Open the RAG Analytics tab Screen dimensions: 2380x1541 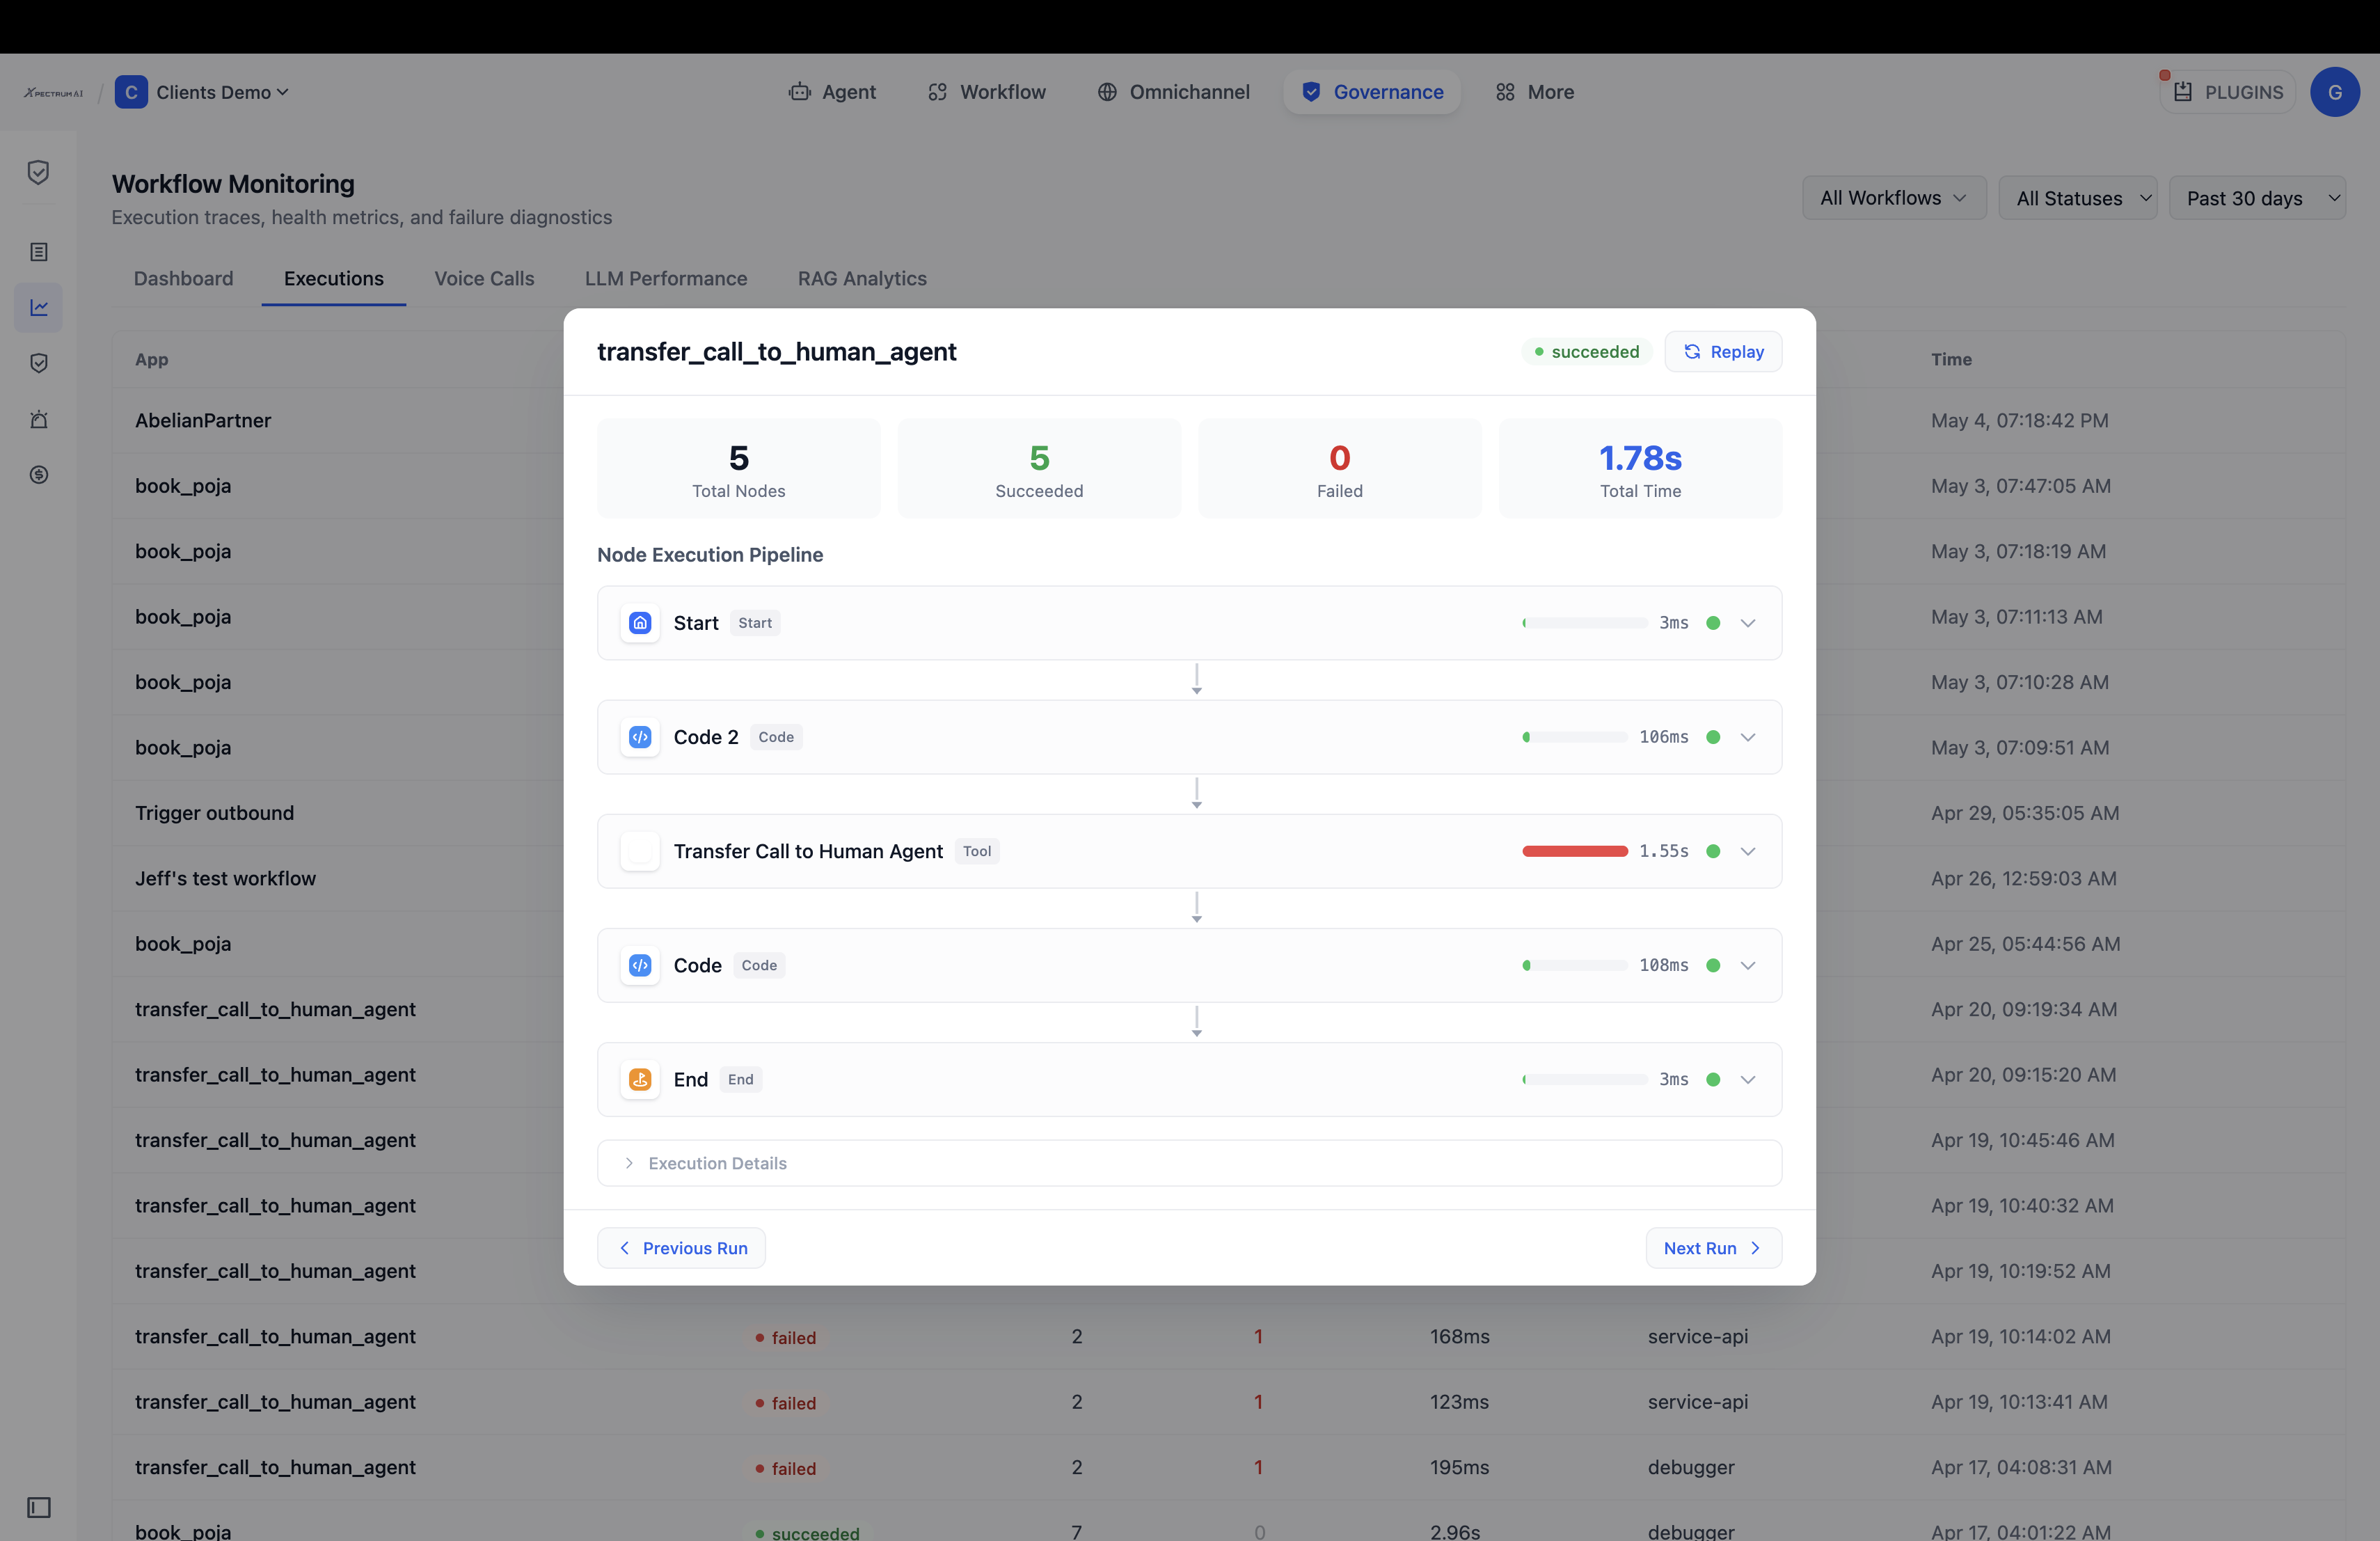(x=862, y=278)
